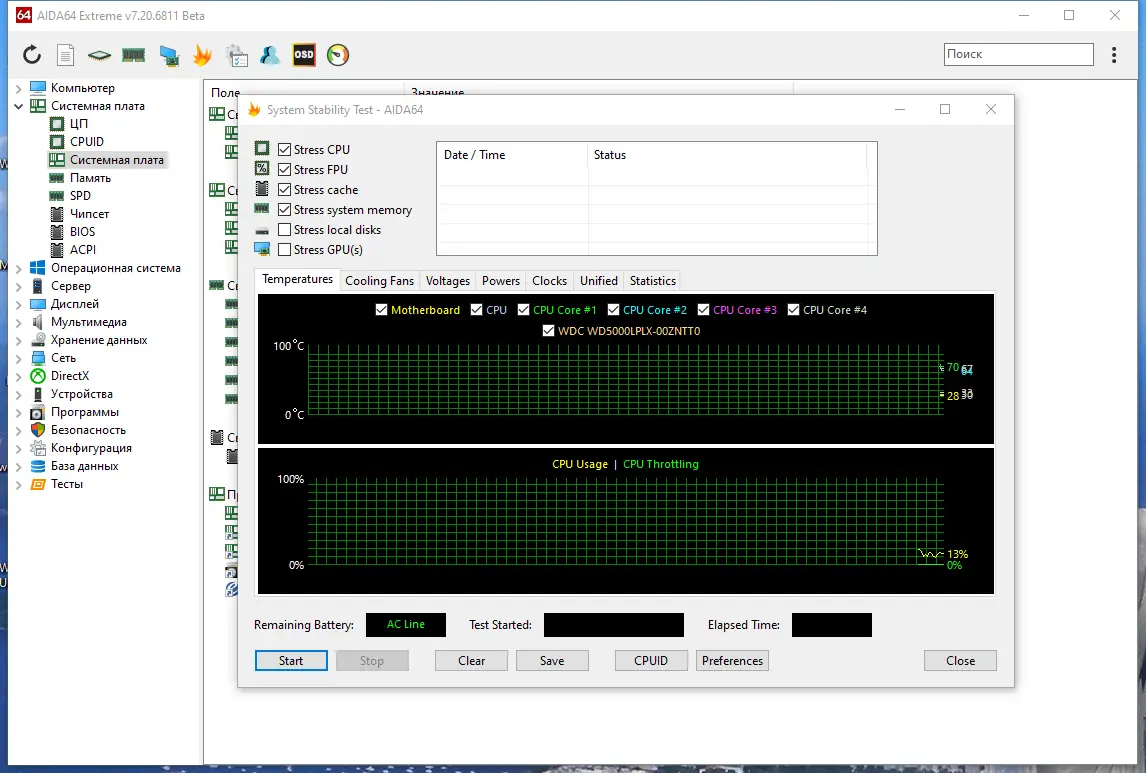
Task: Start the stability test
Action: [x=291, y=660]
